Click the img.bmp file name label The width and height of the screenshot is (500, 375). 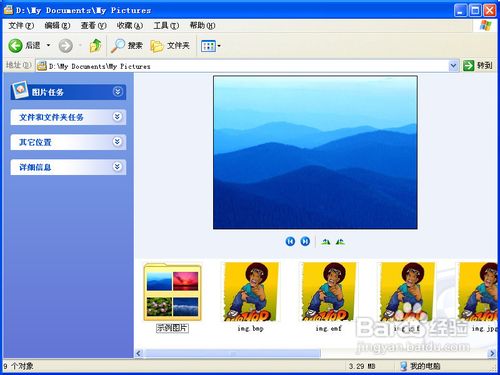(251, 329)
